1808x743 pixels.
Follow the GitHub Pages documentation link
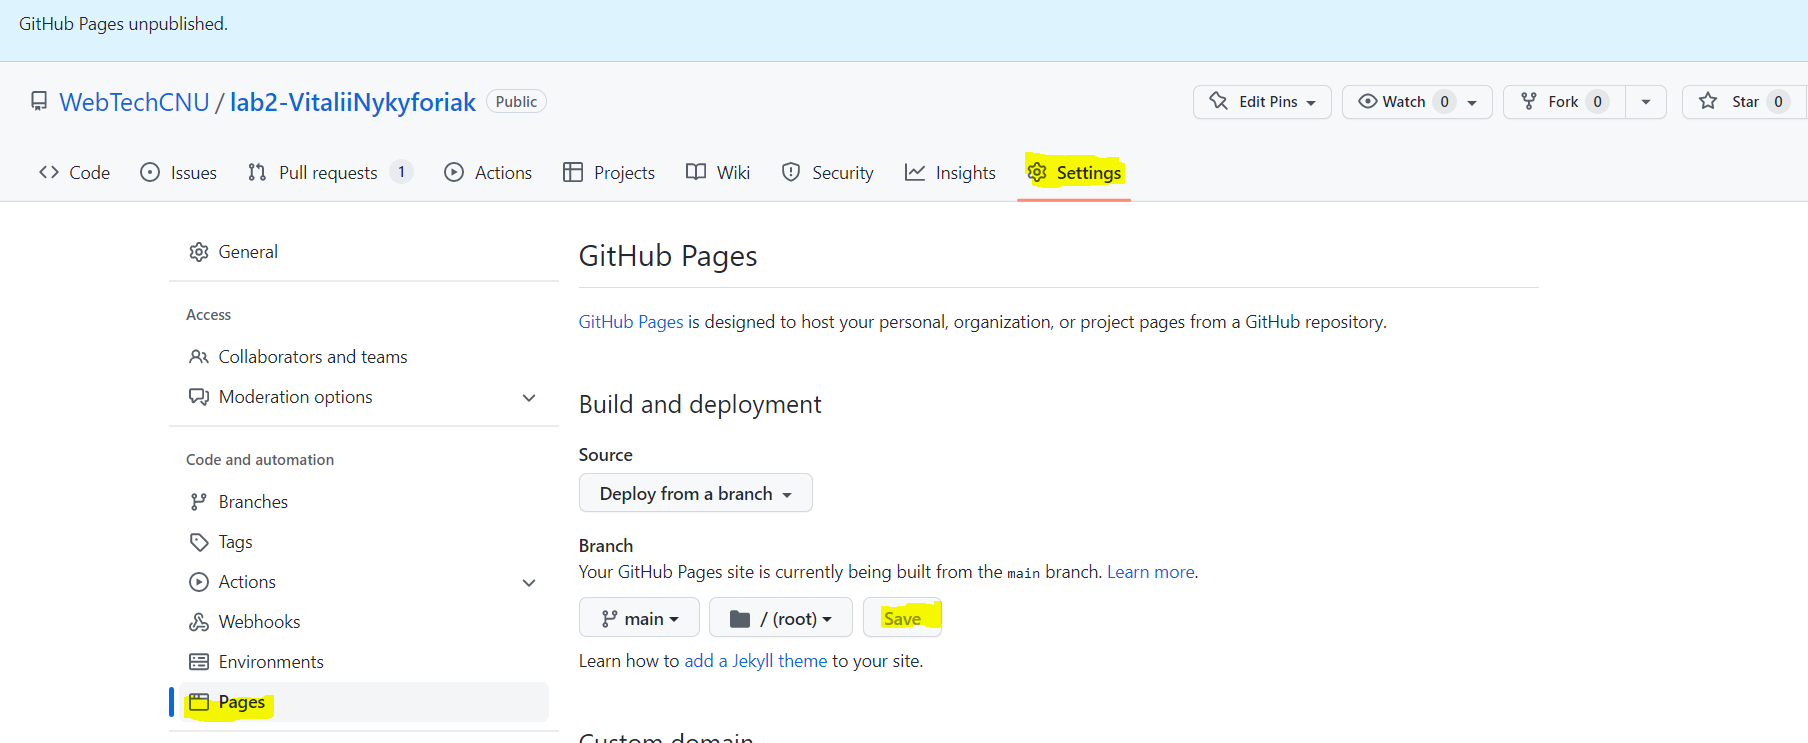coord(631,322)
